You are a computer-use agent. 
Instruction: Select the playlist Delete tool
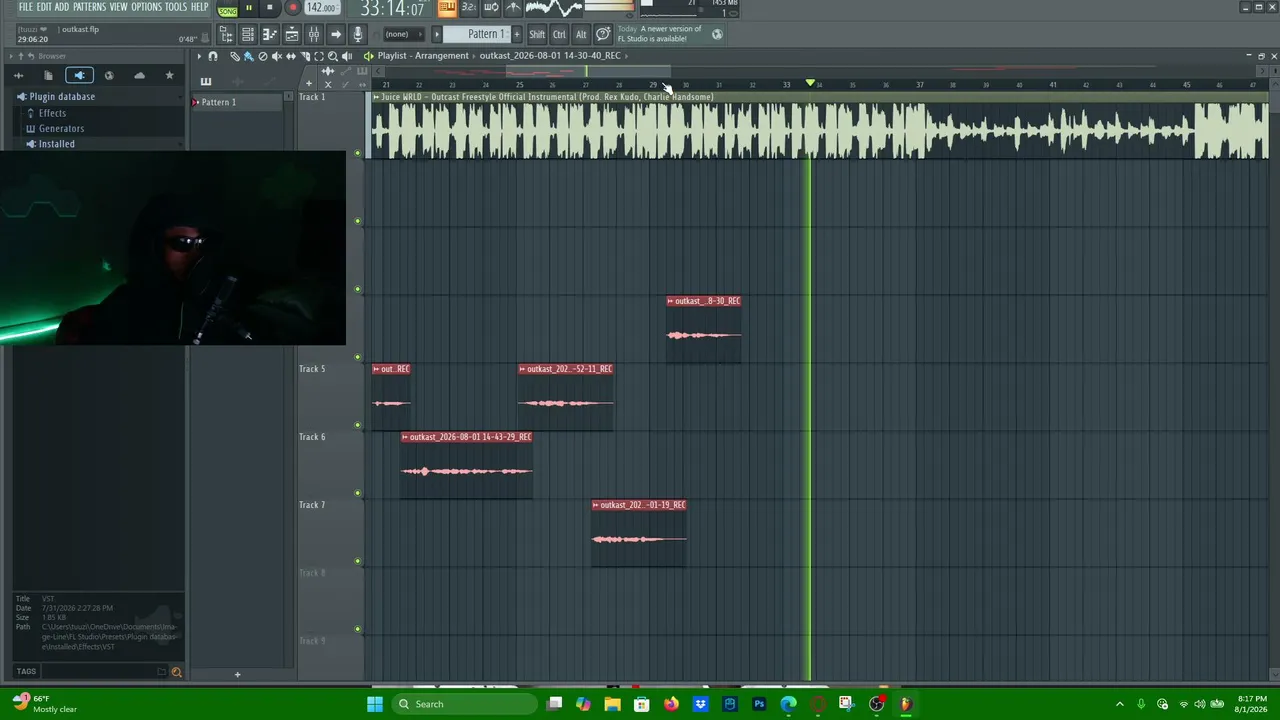(x=263, y=56)
